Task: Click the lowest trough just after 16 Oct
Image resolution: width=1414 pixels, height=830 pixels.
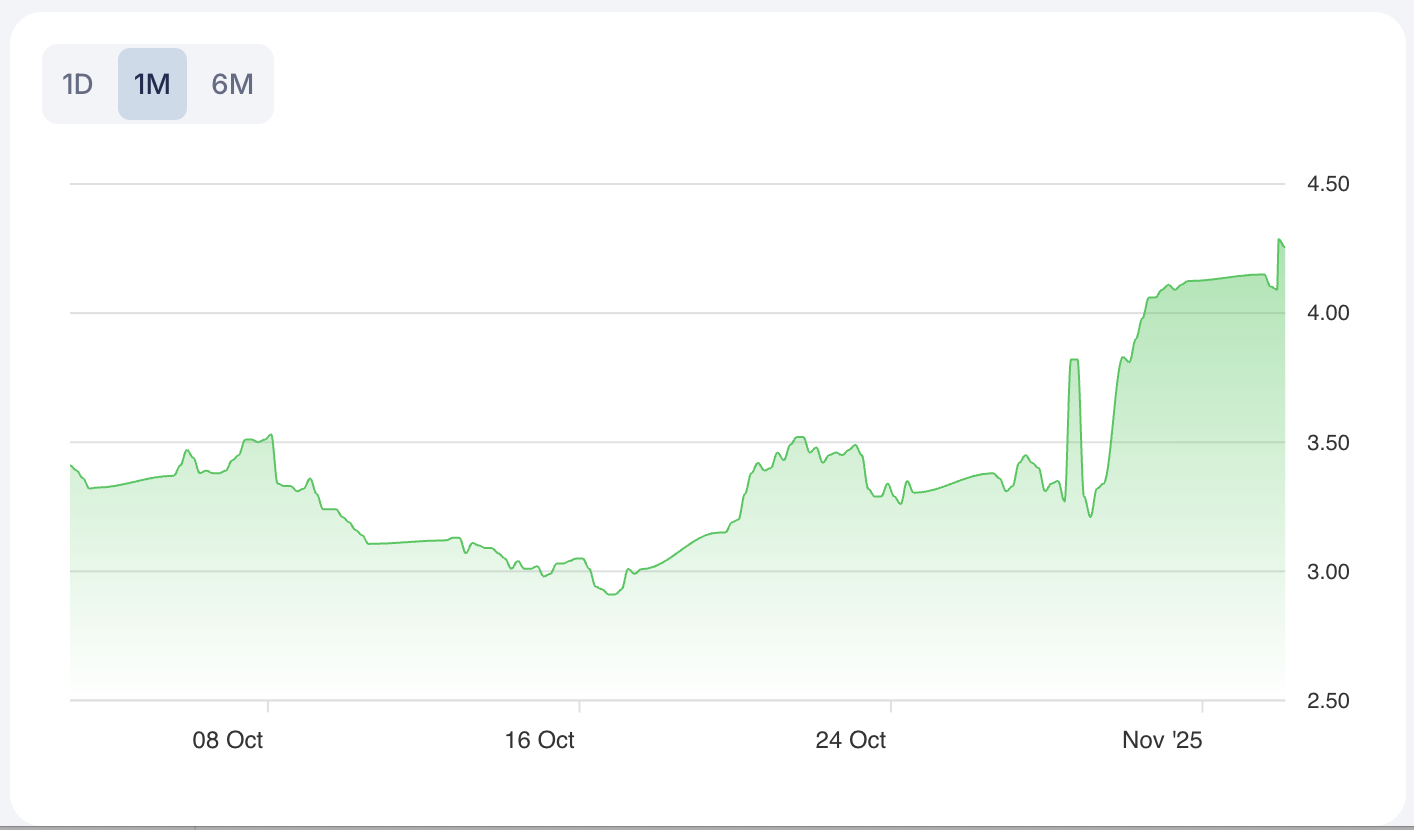Action: (x=612, y=594)
